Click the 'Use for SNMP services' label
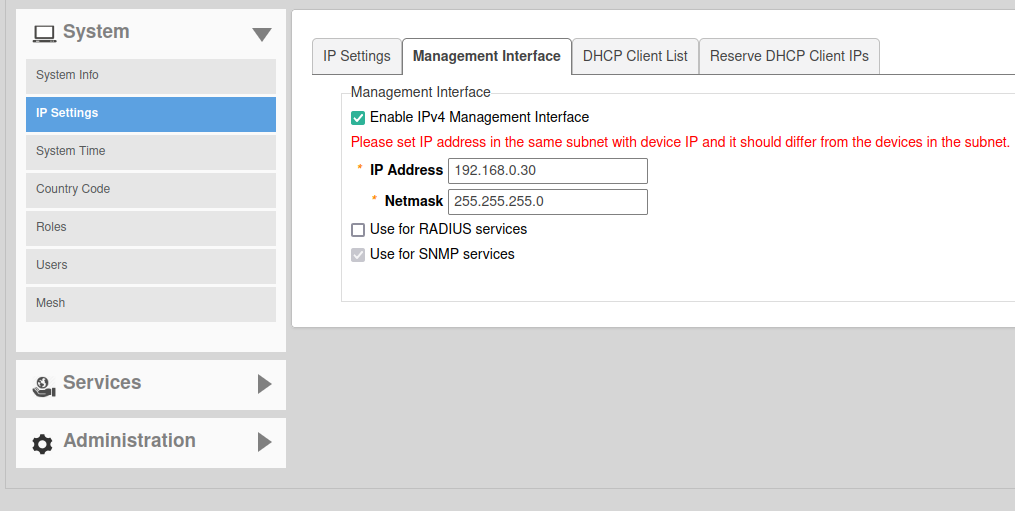The image size is (1015, 511). tap(442, 254)
